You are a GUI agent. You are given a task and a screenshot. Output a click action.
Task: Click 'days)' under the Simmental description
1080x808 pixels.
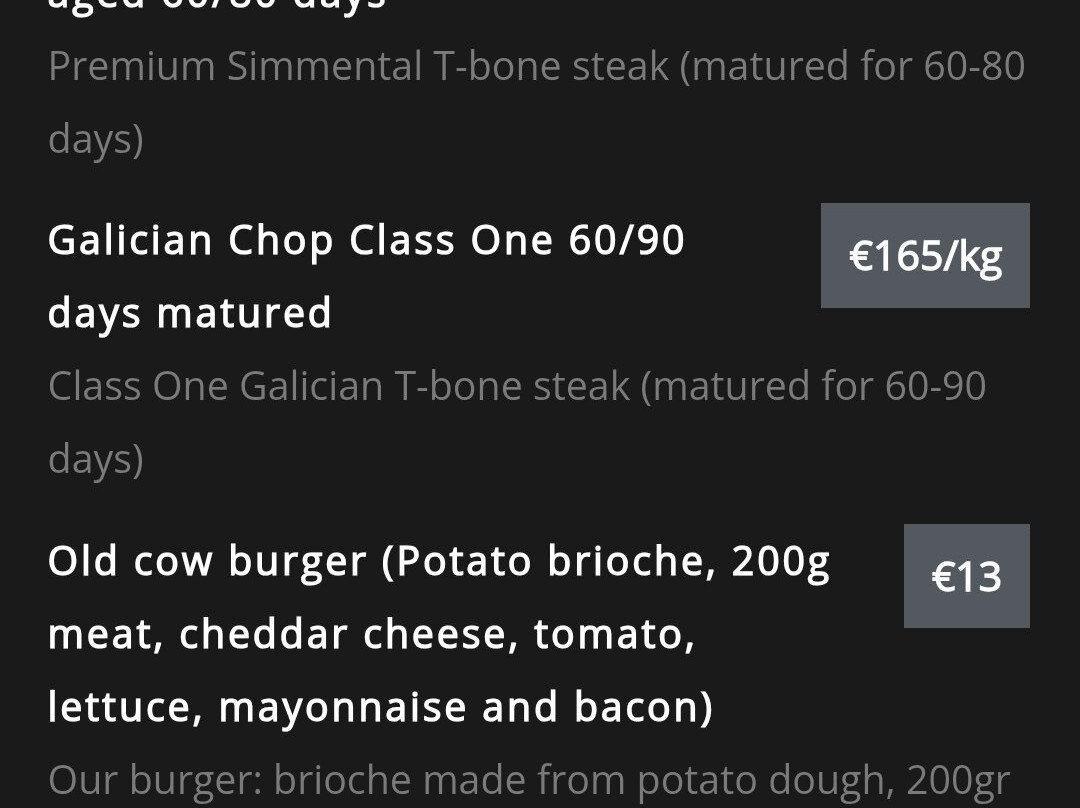[x=96, y=140]
